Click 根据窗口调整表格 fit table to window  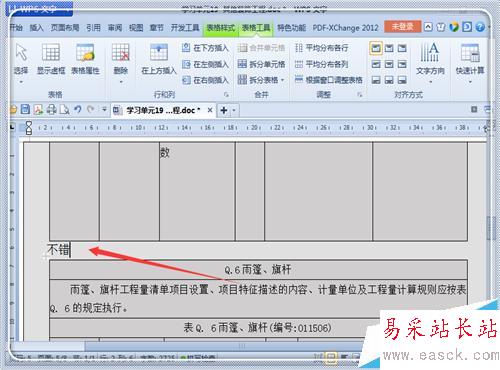pyautogui.click(x=329, y=80)
